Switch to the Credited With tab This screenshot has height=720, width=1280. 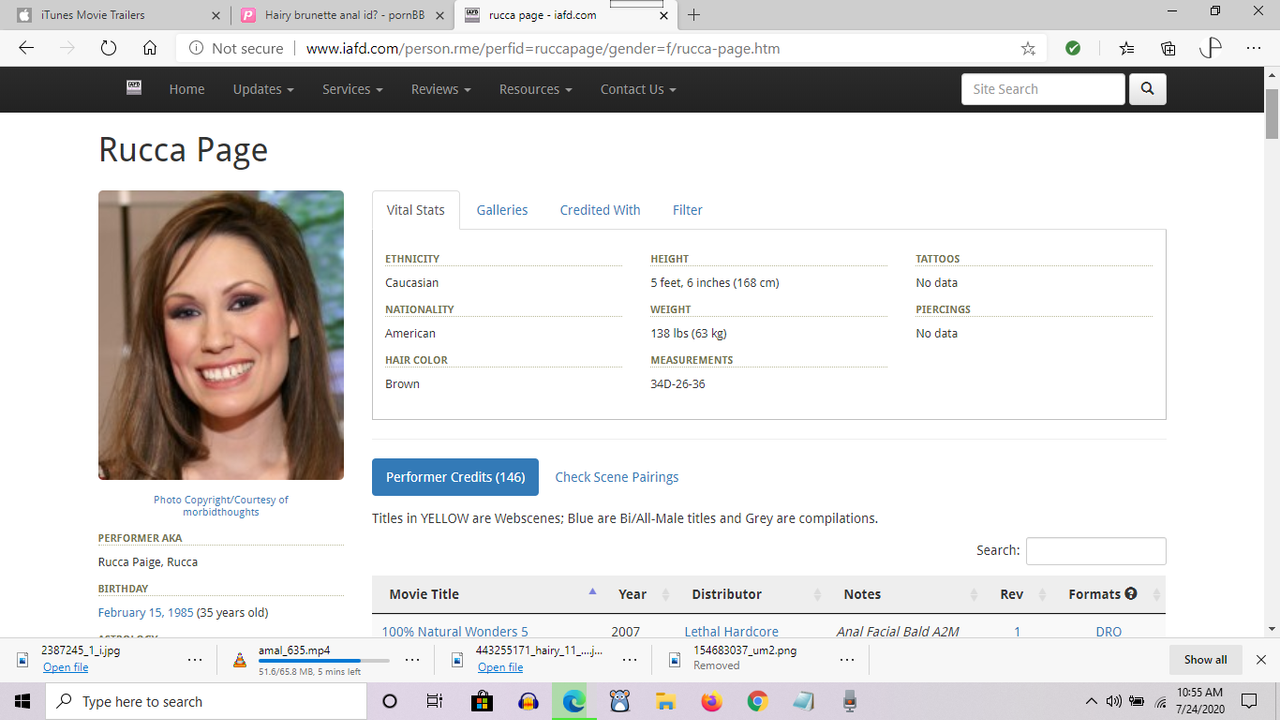600,210
